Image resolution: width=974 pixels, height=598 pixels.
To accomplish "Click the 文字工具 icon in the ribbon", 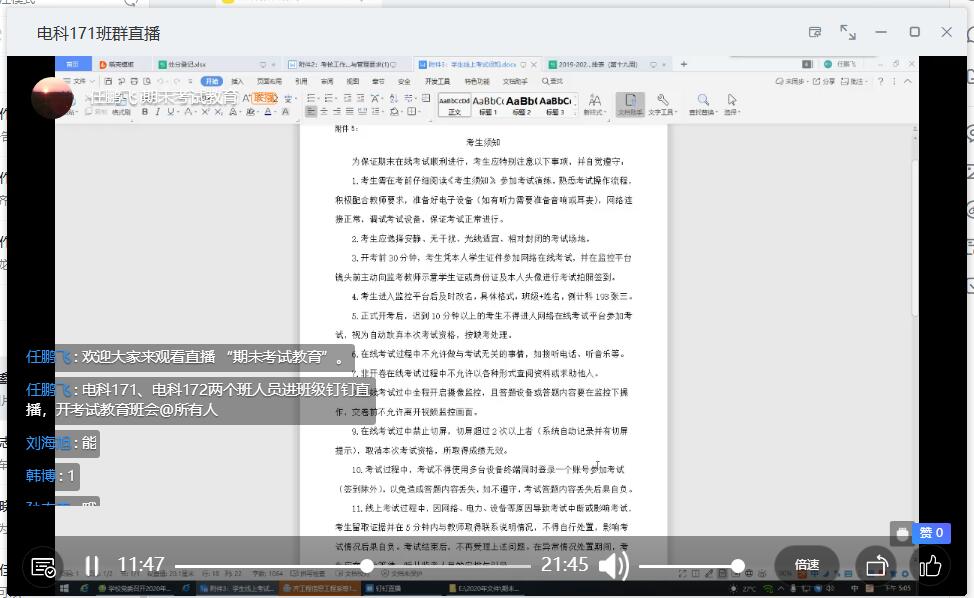I will coord(662,104).
